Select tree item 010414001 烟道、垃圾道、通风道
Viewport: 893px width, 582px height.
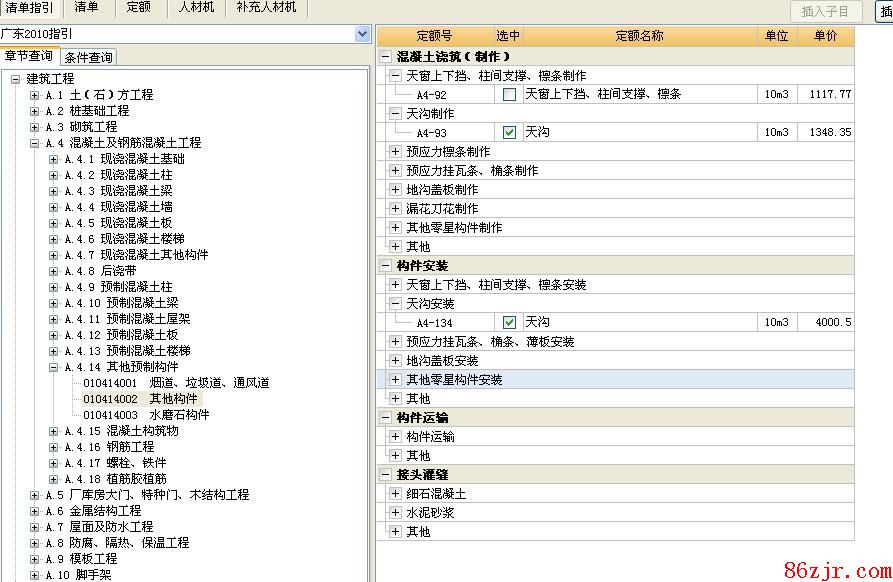(175, 383)
